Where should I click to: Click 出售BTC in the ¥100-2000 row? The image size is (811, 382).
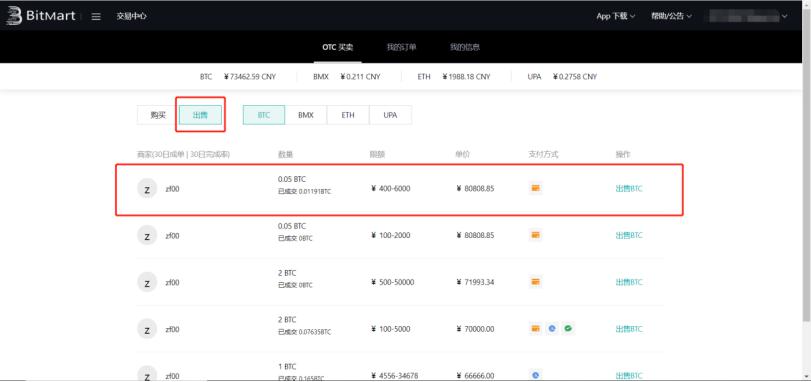[629, 235]
